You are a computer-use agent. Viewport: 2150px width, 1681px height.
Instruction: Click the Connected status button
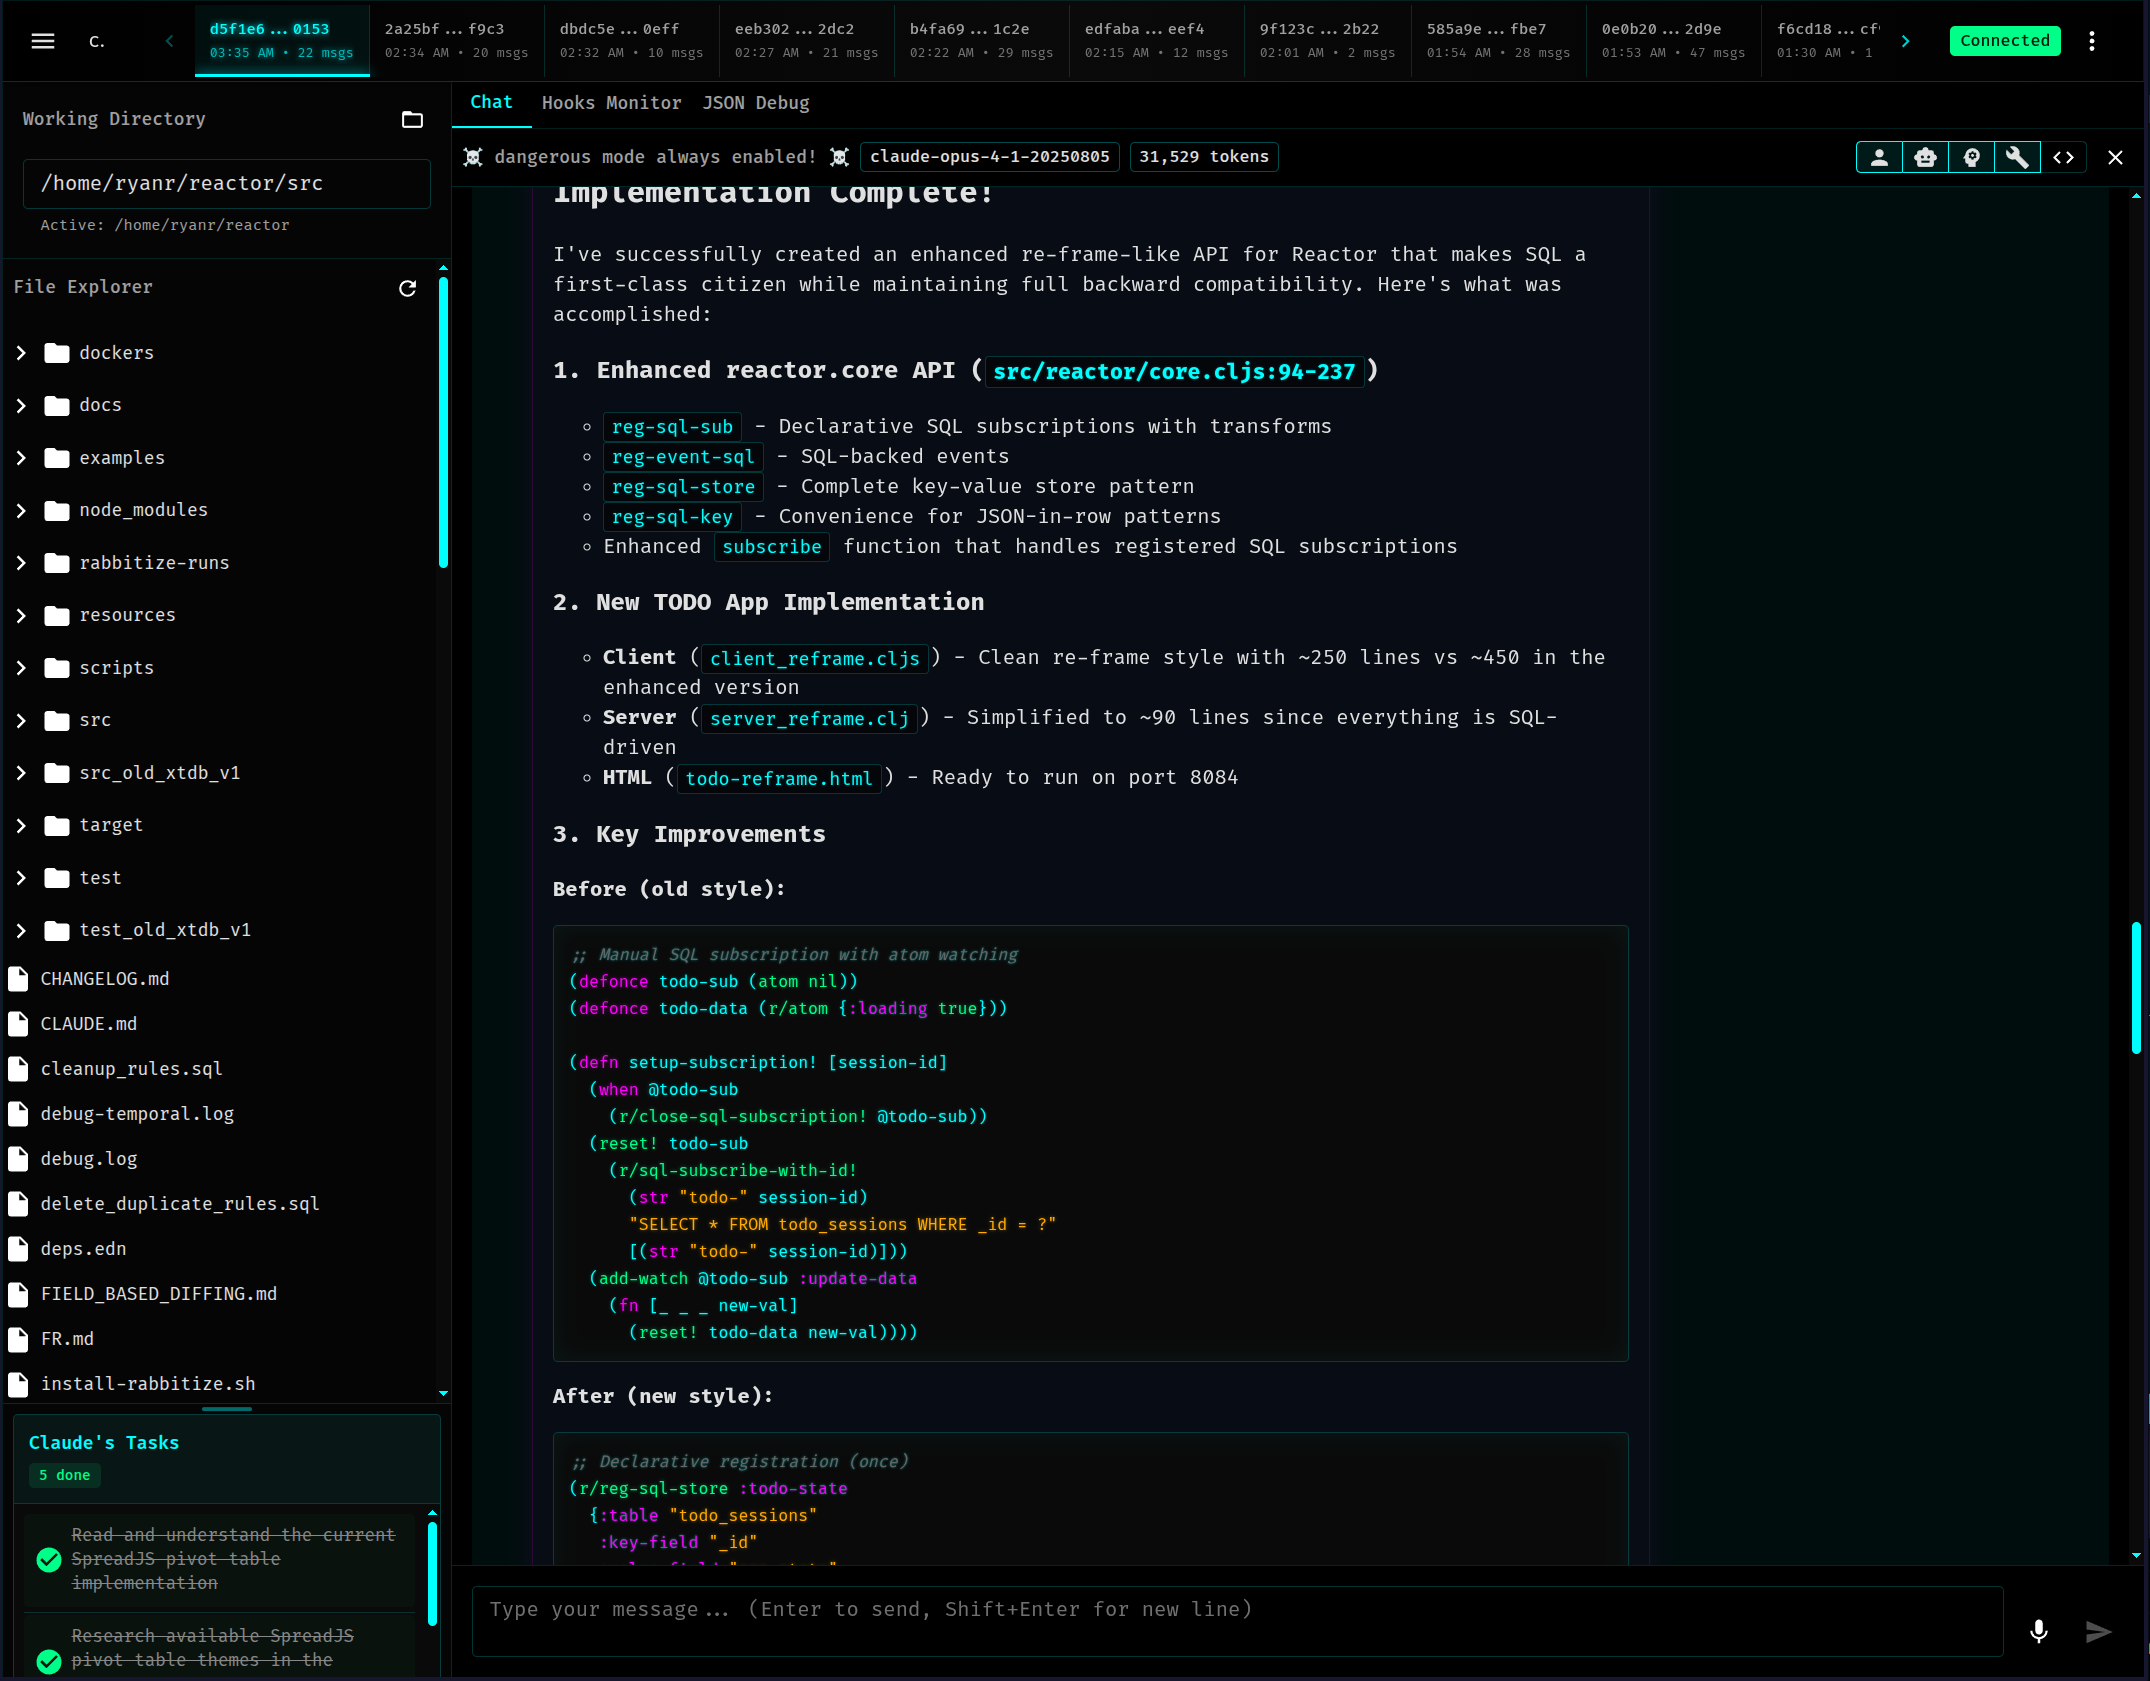click(x=2004, y=41)
